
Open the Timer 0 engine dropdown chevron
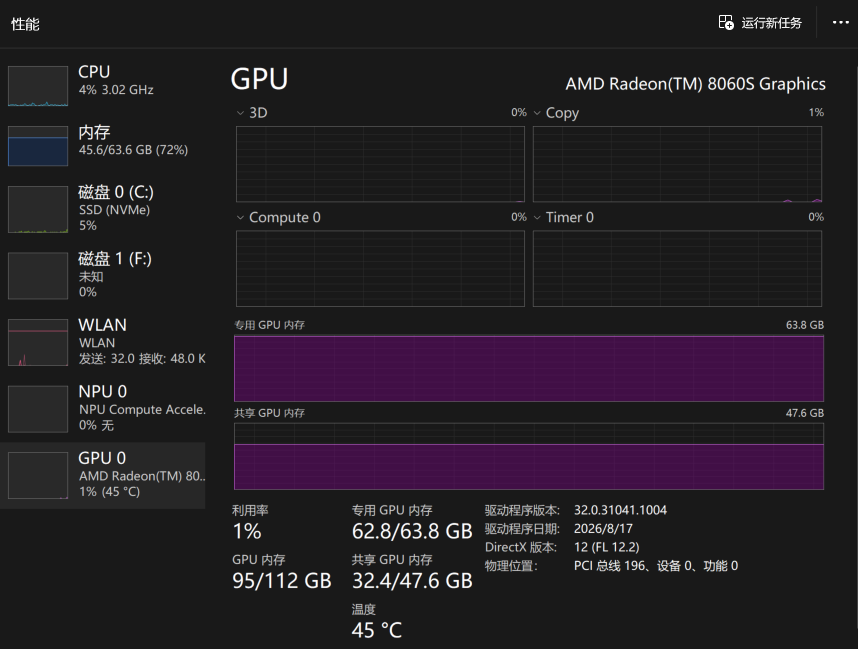coord(537,218)
